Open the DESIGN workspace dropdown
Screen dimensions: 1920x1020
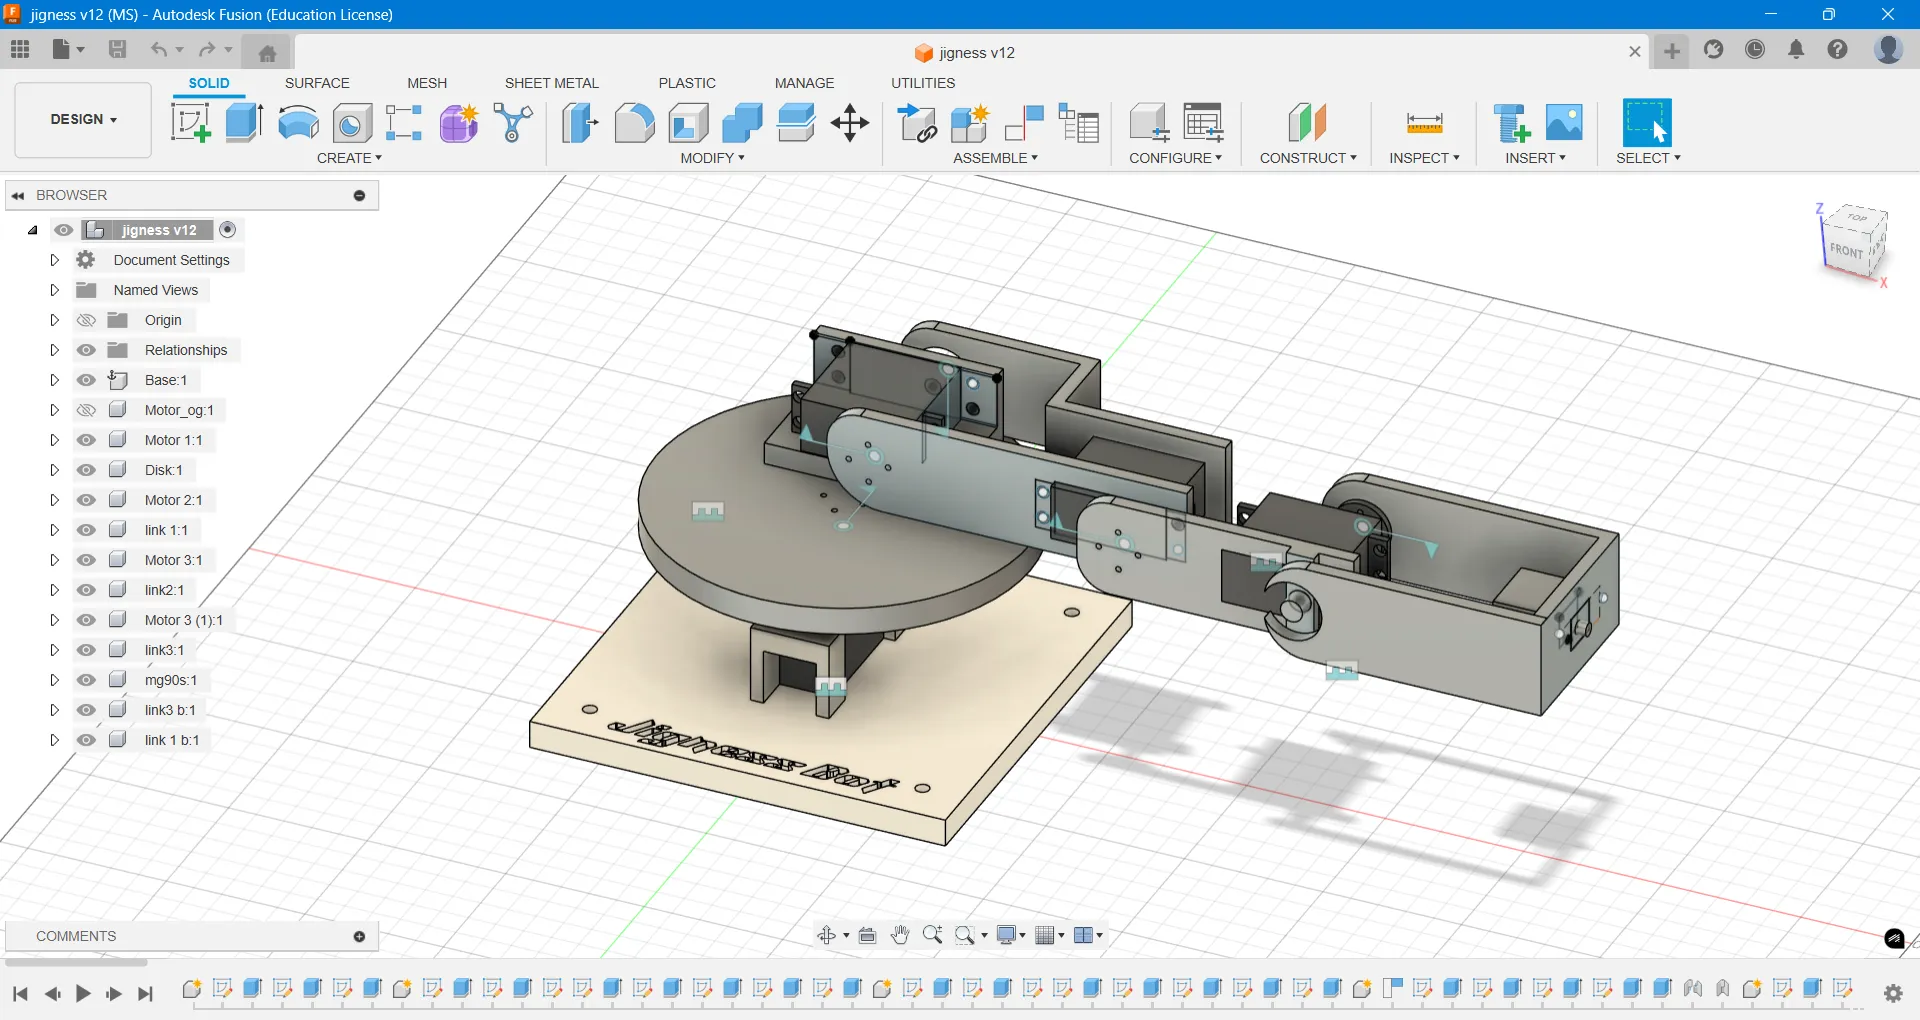[84, 119]
